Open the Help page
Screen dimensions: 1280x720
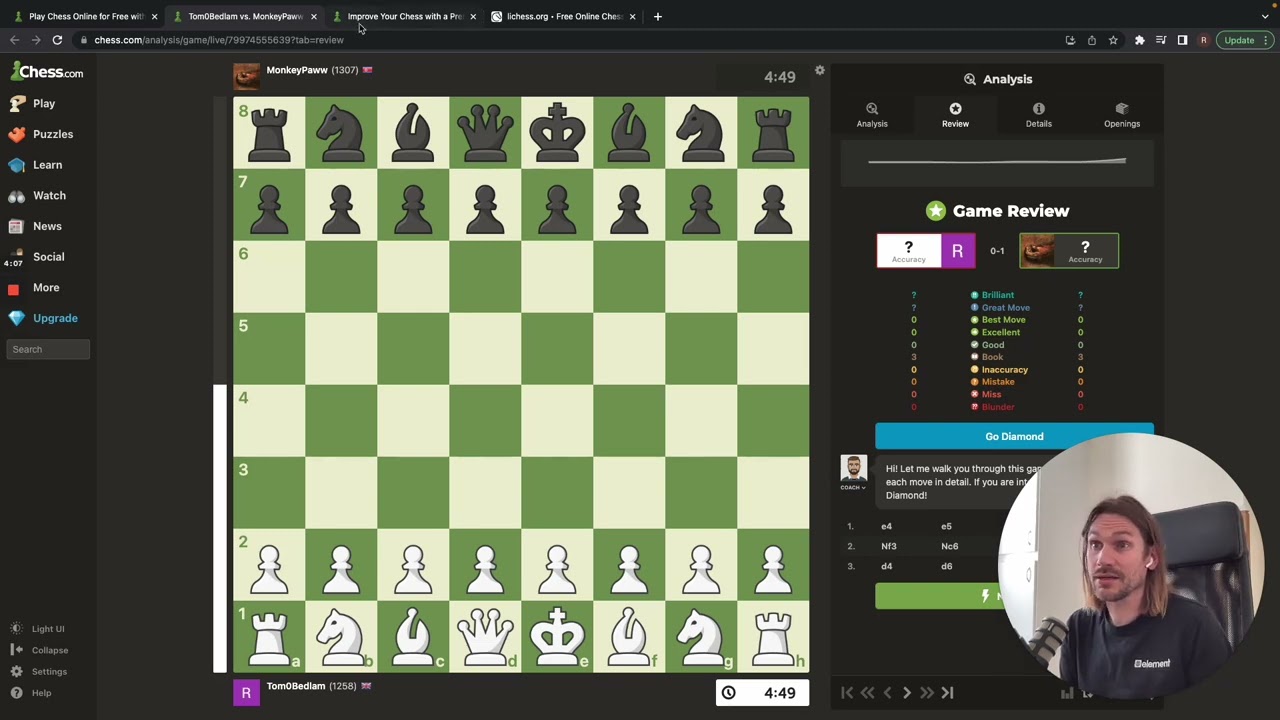(x=31, y=693)
